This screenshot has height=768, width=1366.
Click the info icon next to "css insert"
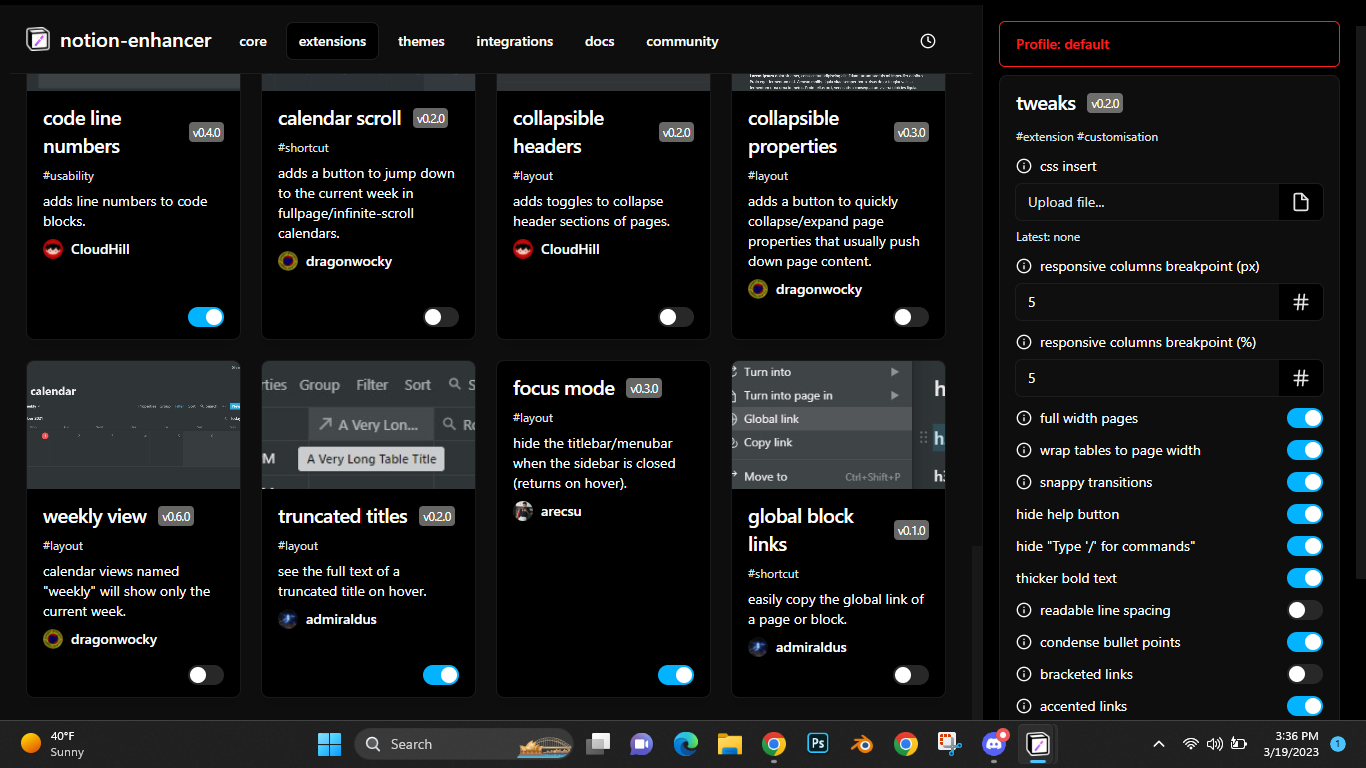point(1023,168)
